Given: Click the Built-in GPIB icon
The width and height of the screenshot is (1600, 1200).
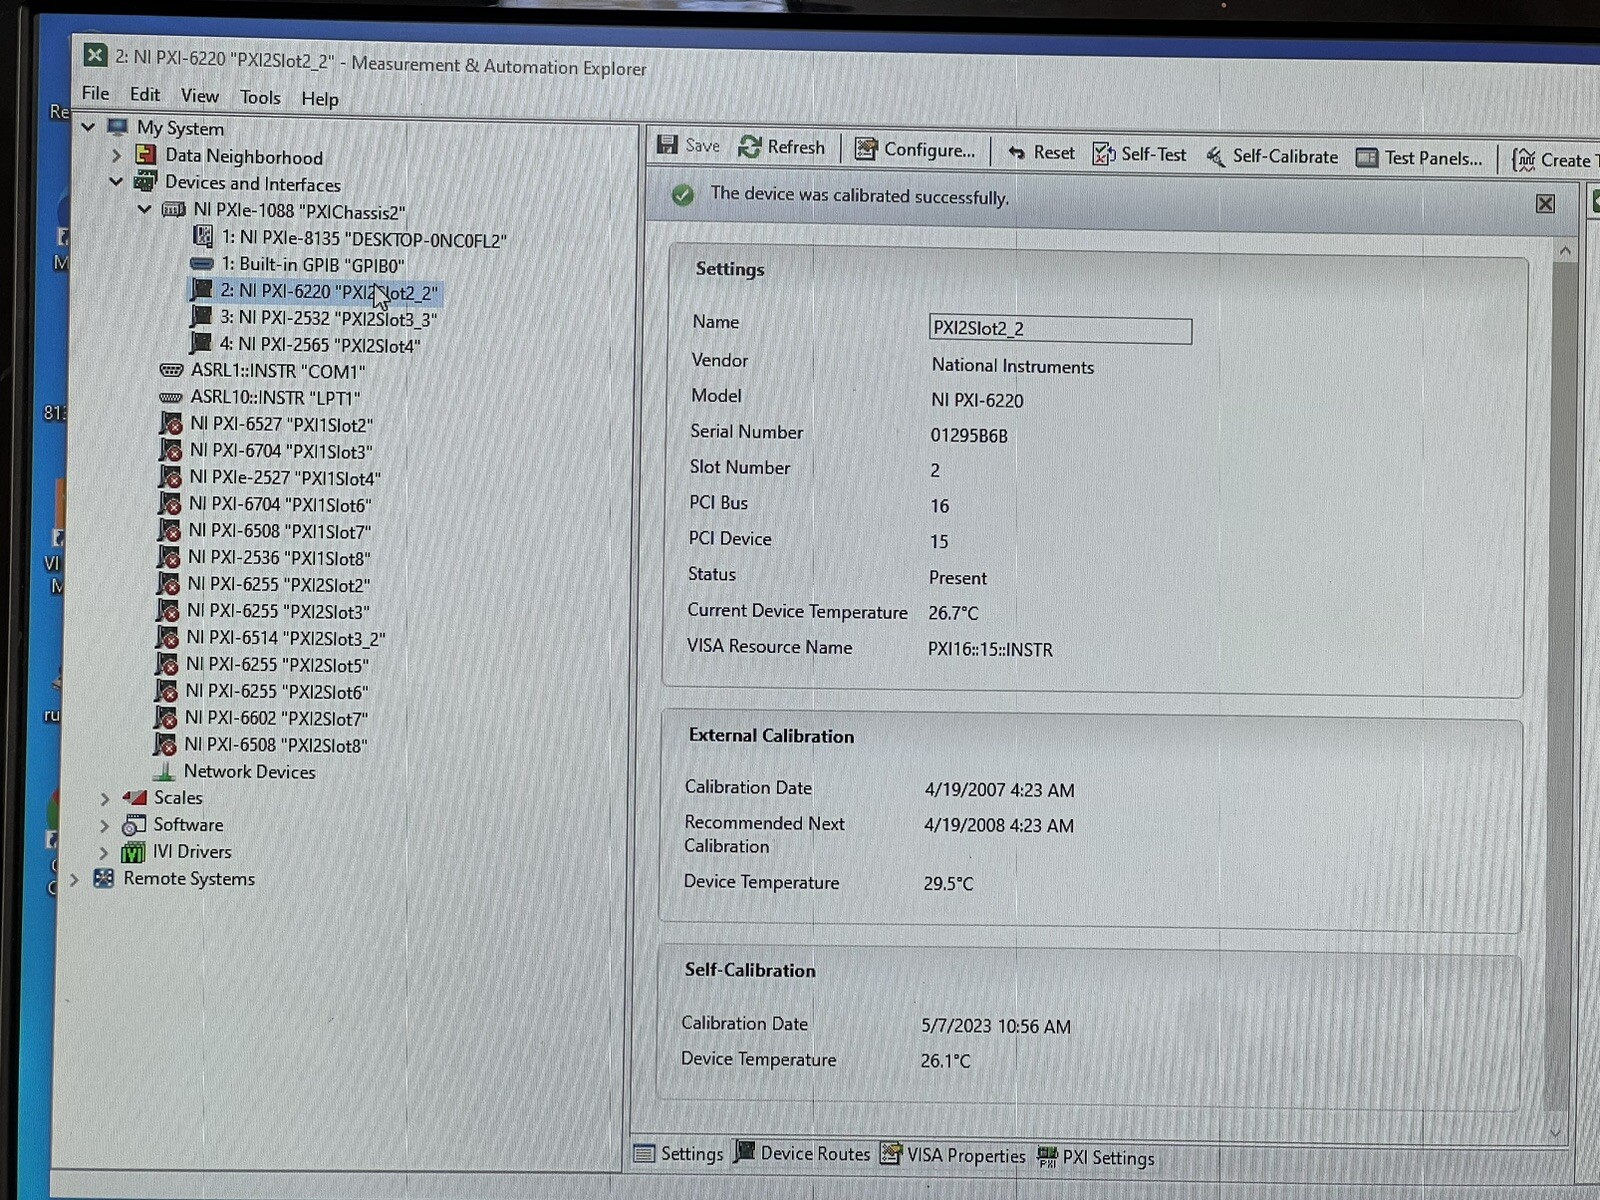Looking at the screenshot, I should click(202, 264).
